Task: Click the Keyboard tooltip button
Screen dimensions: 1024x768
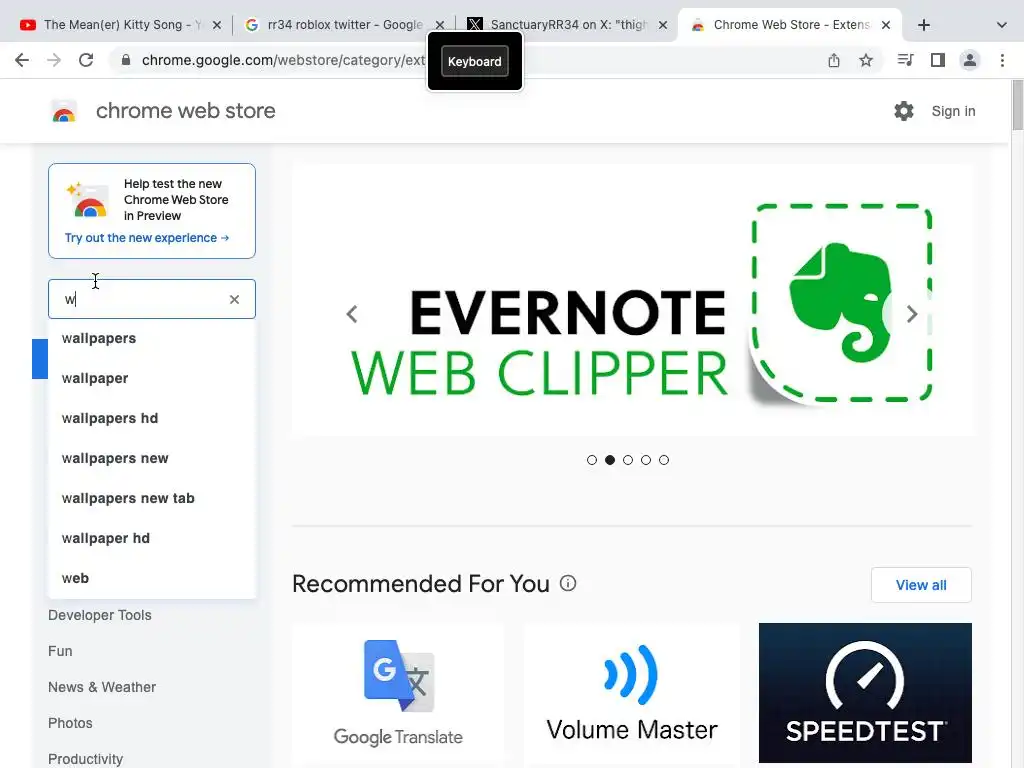Action: click(475, 61)
